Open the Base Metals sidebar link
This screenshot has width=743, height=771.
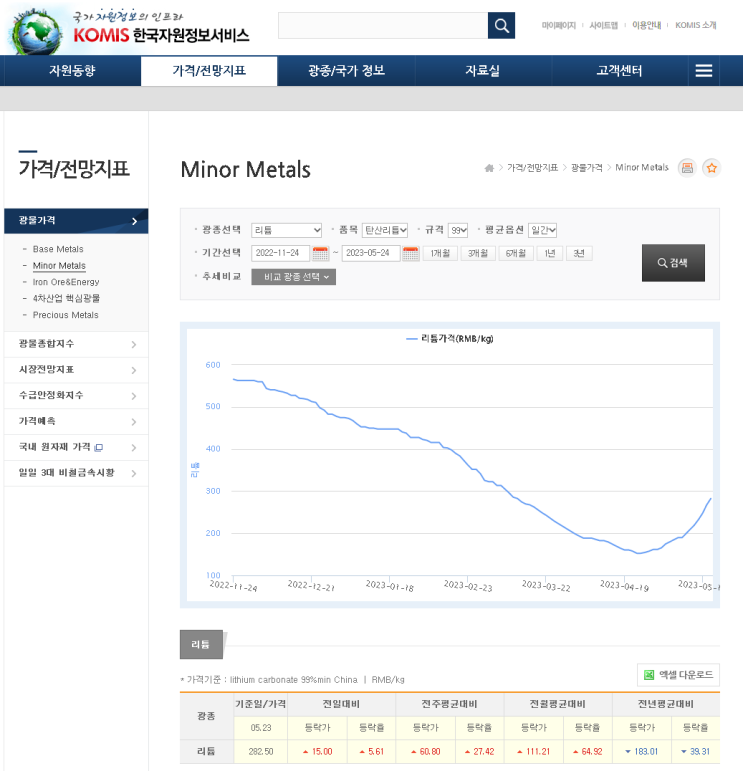point(58,249)
